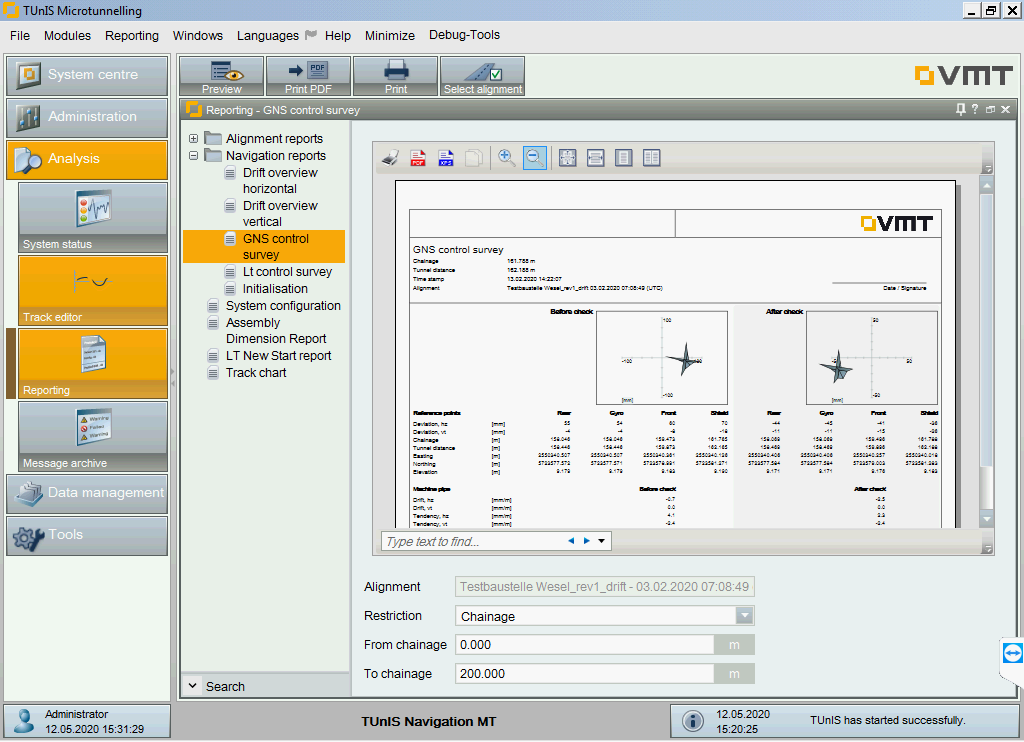
Task: Click the Administrator user icon
Action: (25, 721)
